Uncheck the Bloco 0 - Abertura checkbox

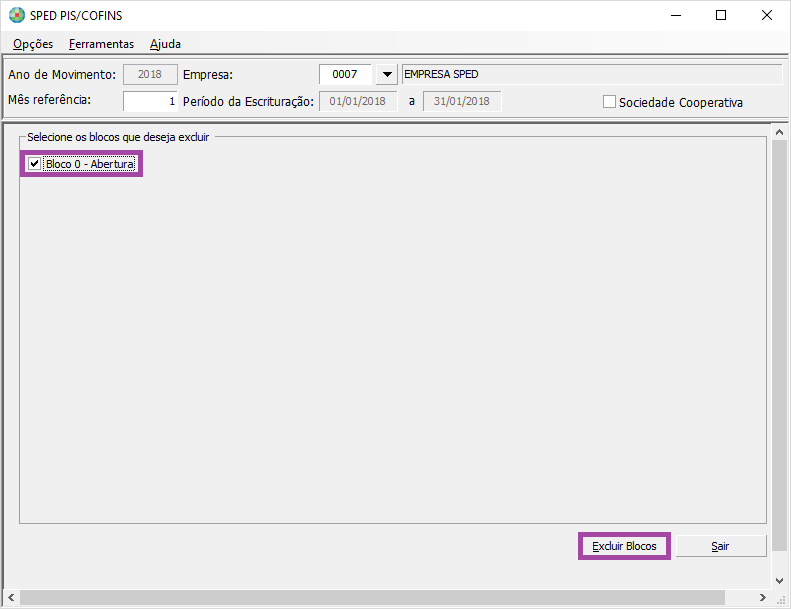[35, 164]
